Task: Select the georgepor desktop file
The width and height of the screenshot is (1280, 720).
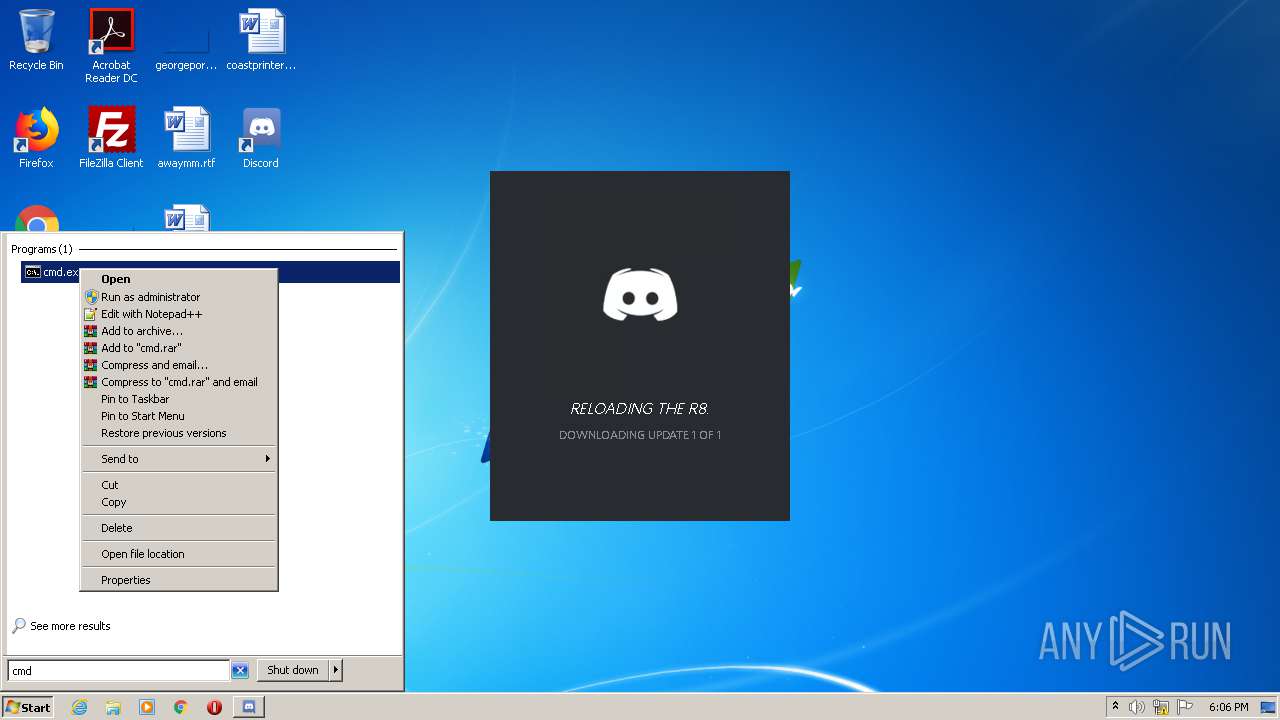Action: (x=186, y=40)
